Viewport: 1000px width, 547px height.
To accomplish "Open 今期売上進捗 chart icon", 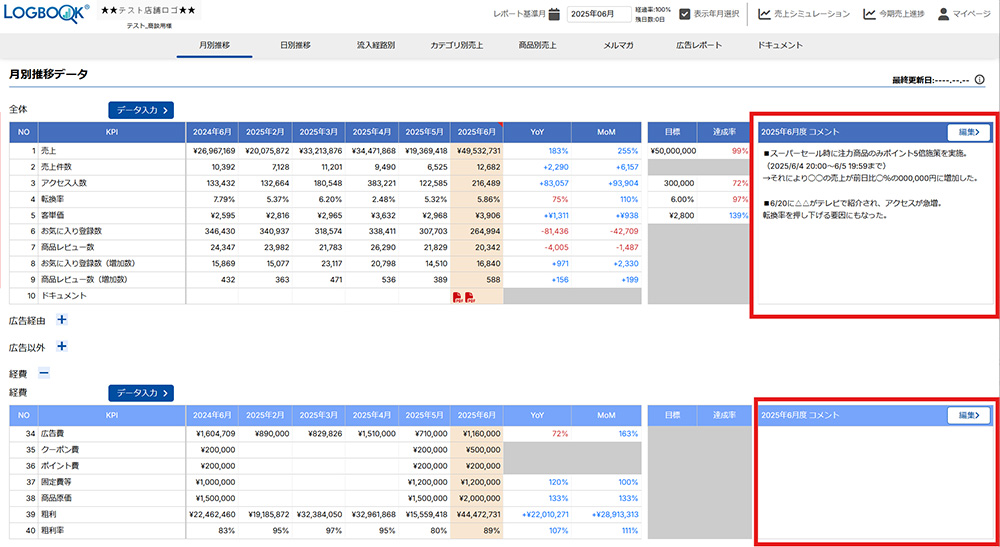I will tap(870, 14).
